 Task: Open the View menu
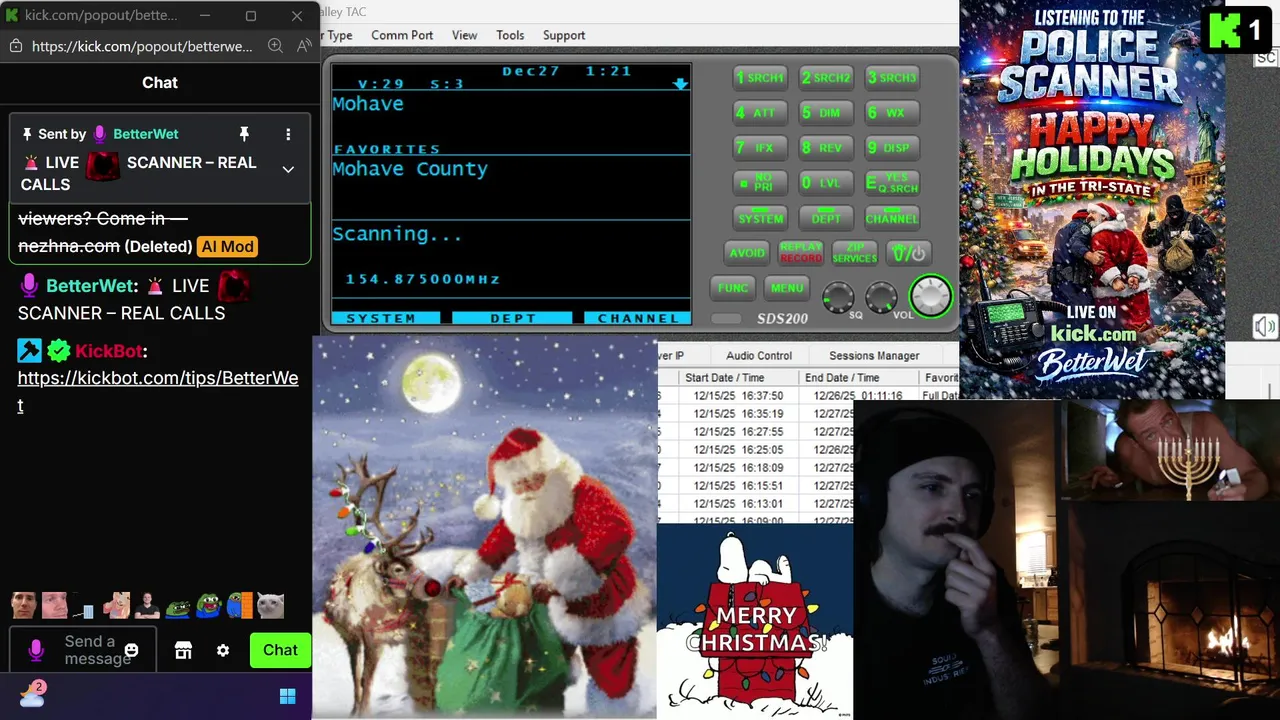[464, 35]
